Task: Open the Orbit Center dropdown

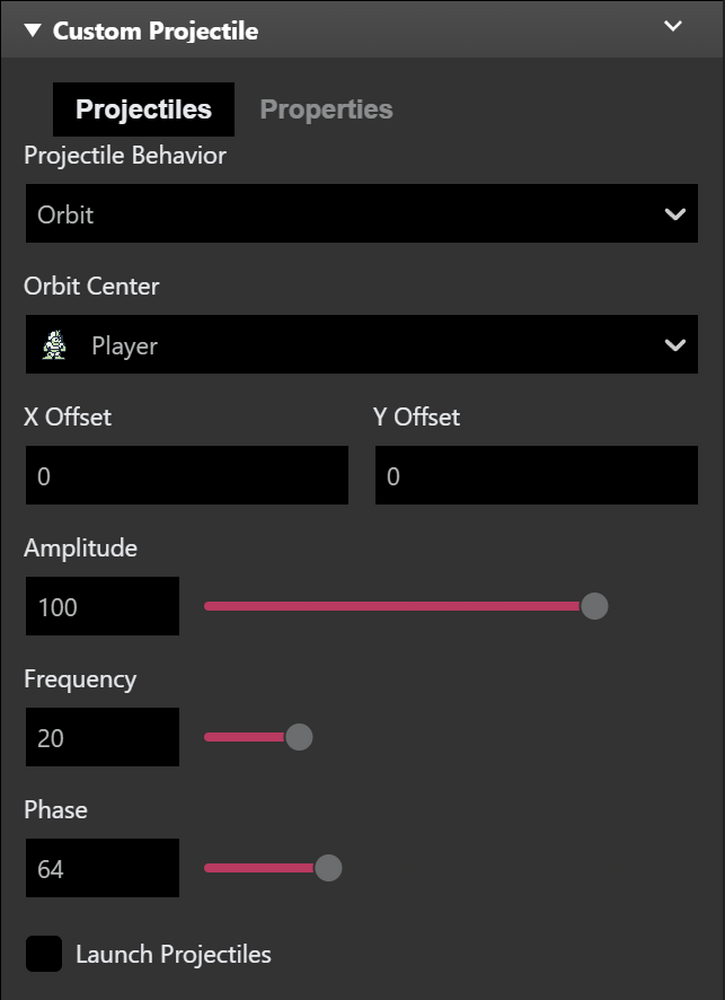Action: click(362, 344)
